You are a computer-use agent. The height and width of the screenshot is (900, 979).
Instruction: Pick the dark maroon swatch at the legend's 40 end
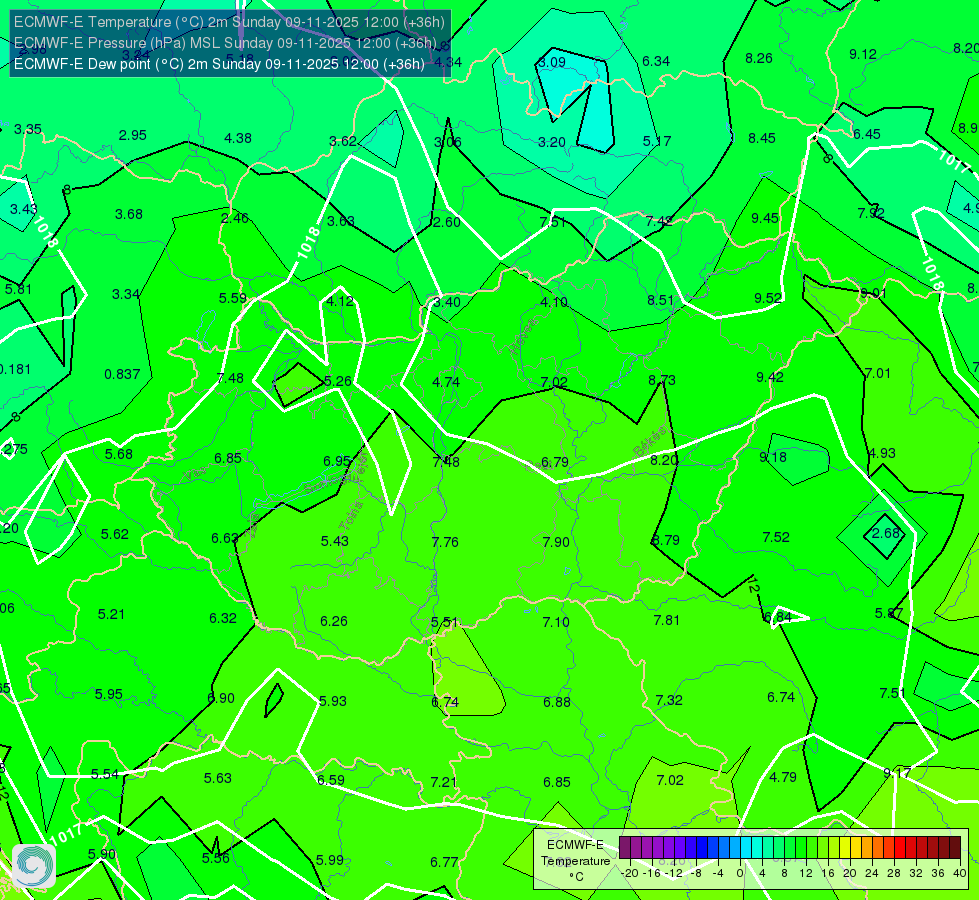955,848
